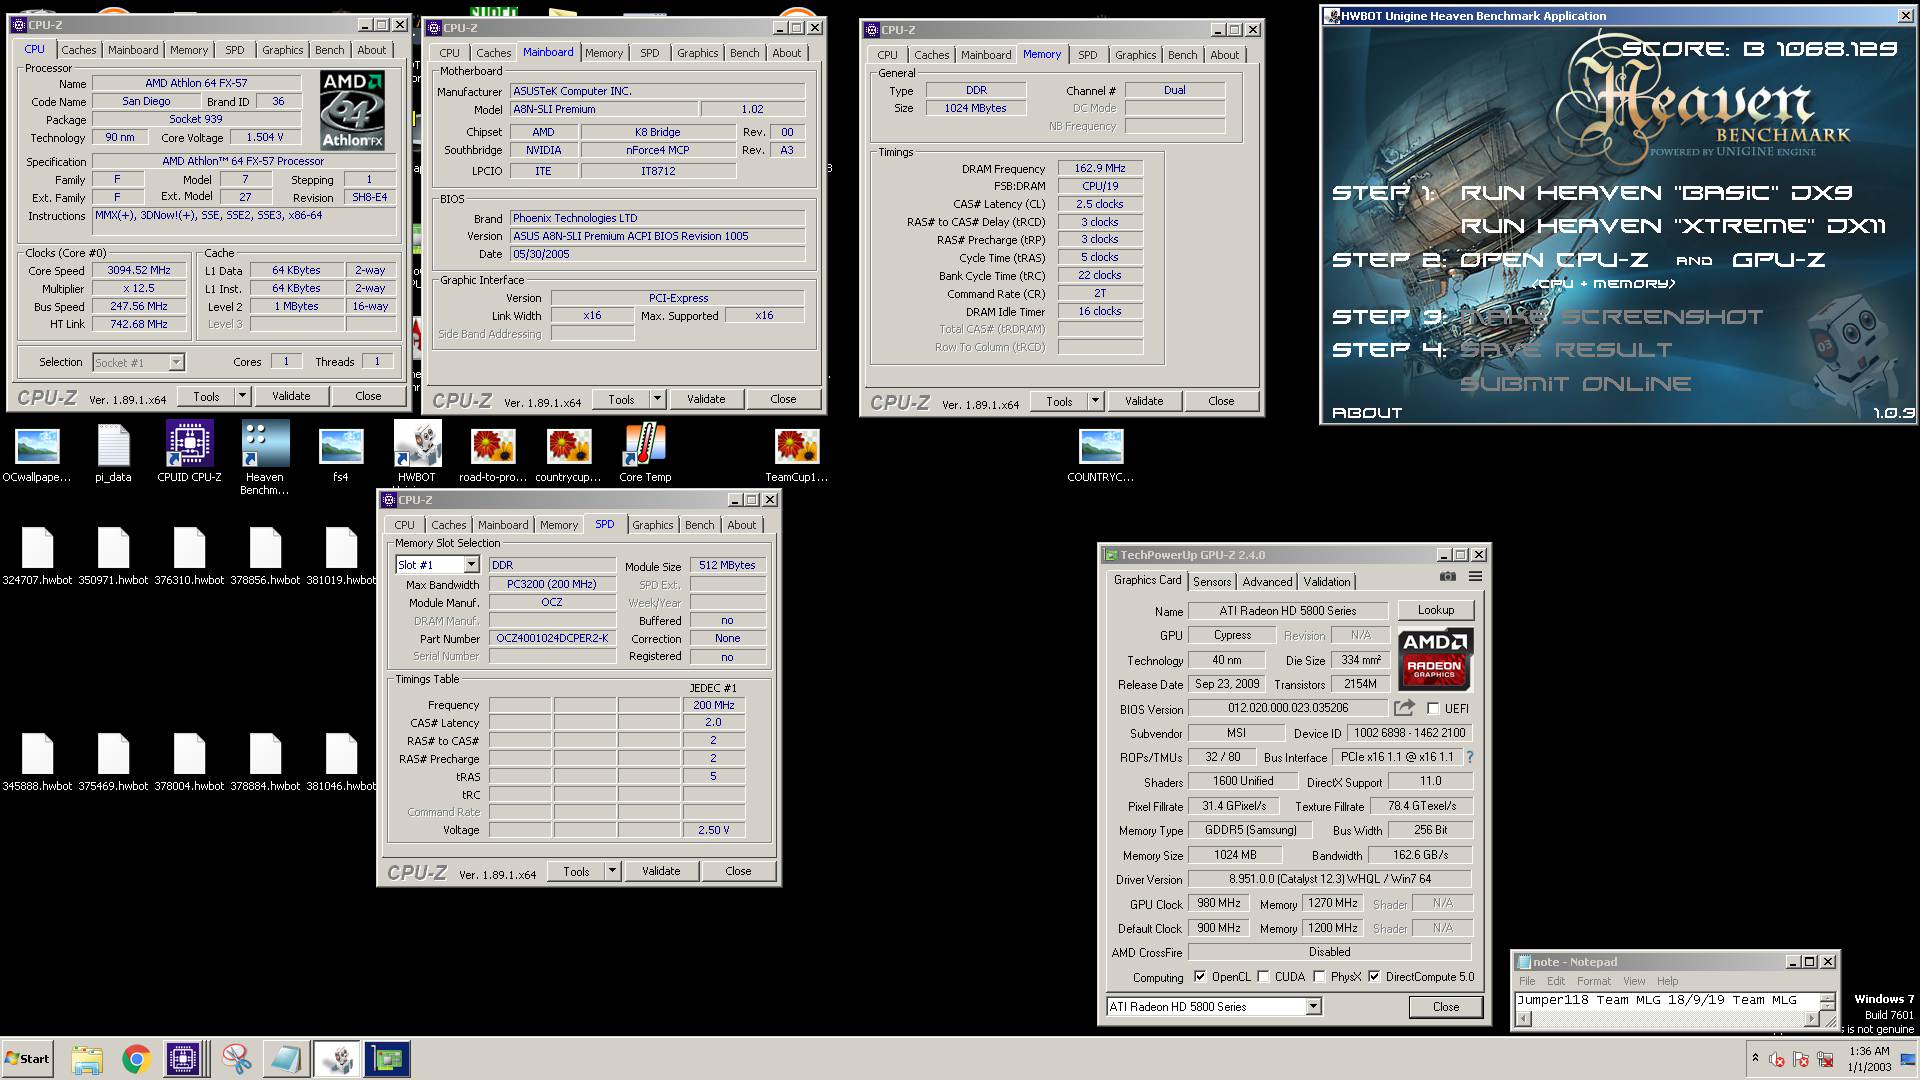Toggle the UEFI checkbox in GPU-Z
The width and height of the screenshot is (1920, 1080).
tap(1433, 708)
